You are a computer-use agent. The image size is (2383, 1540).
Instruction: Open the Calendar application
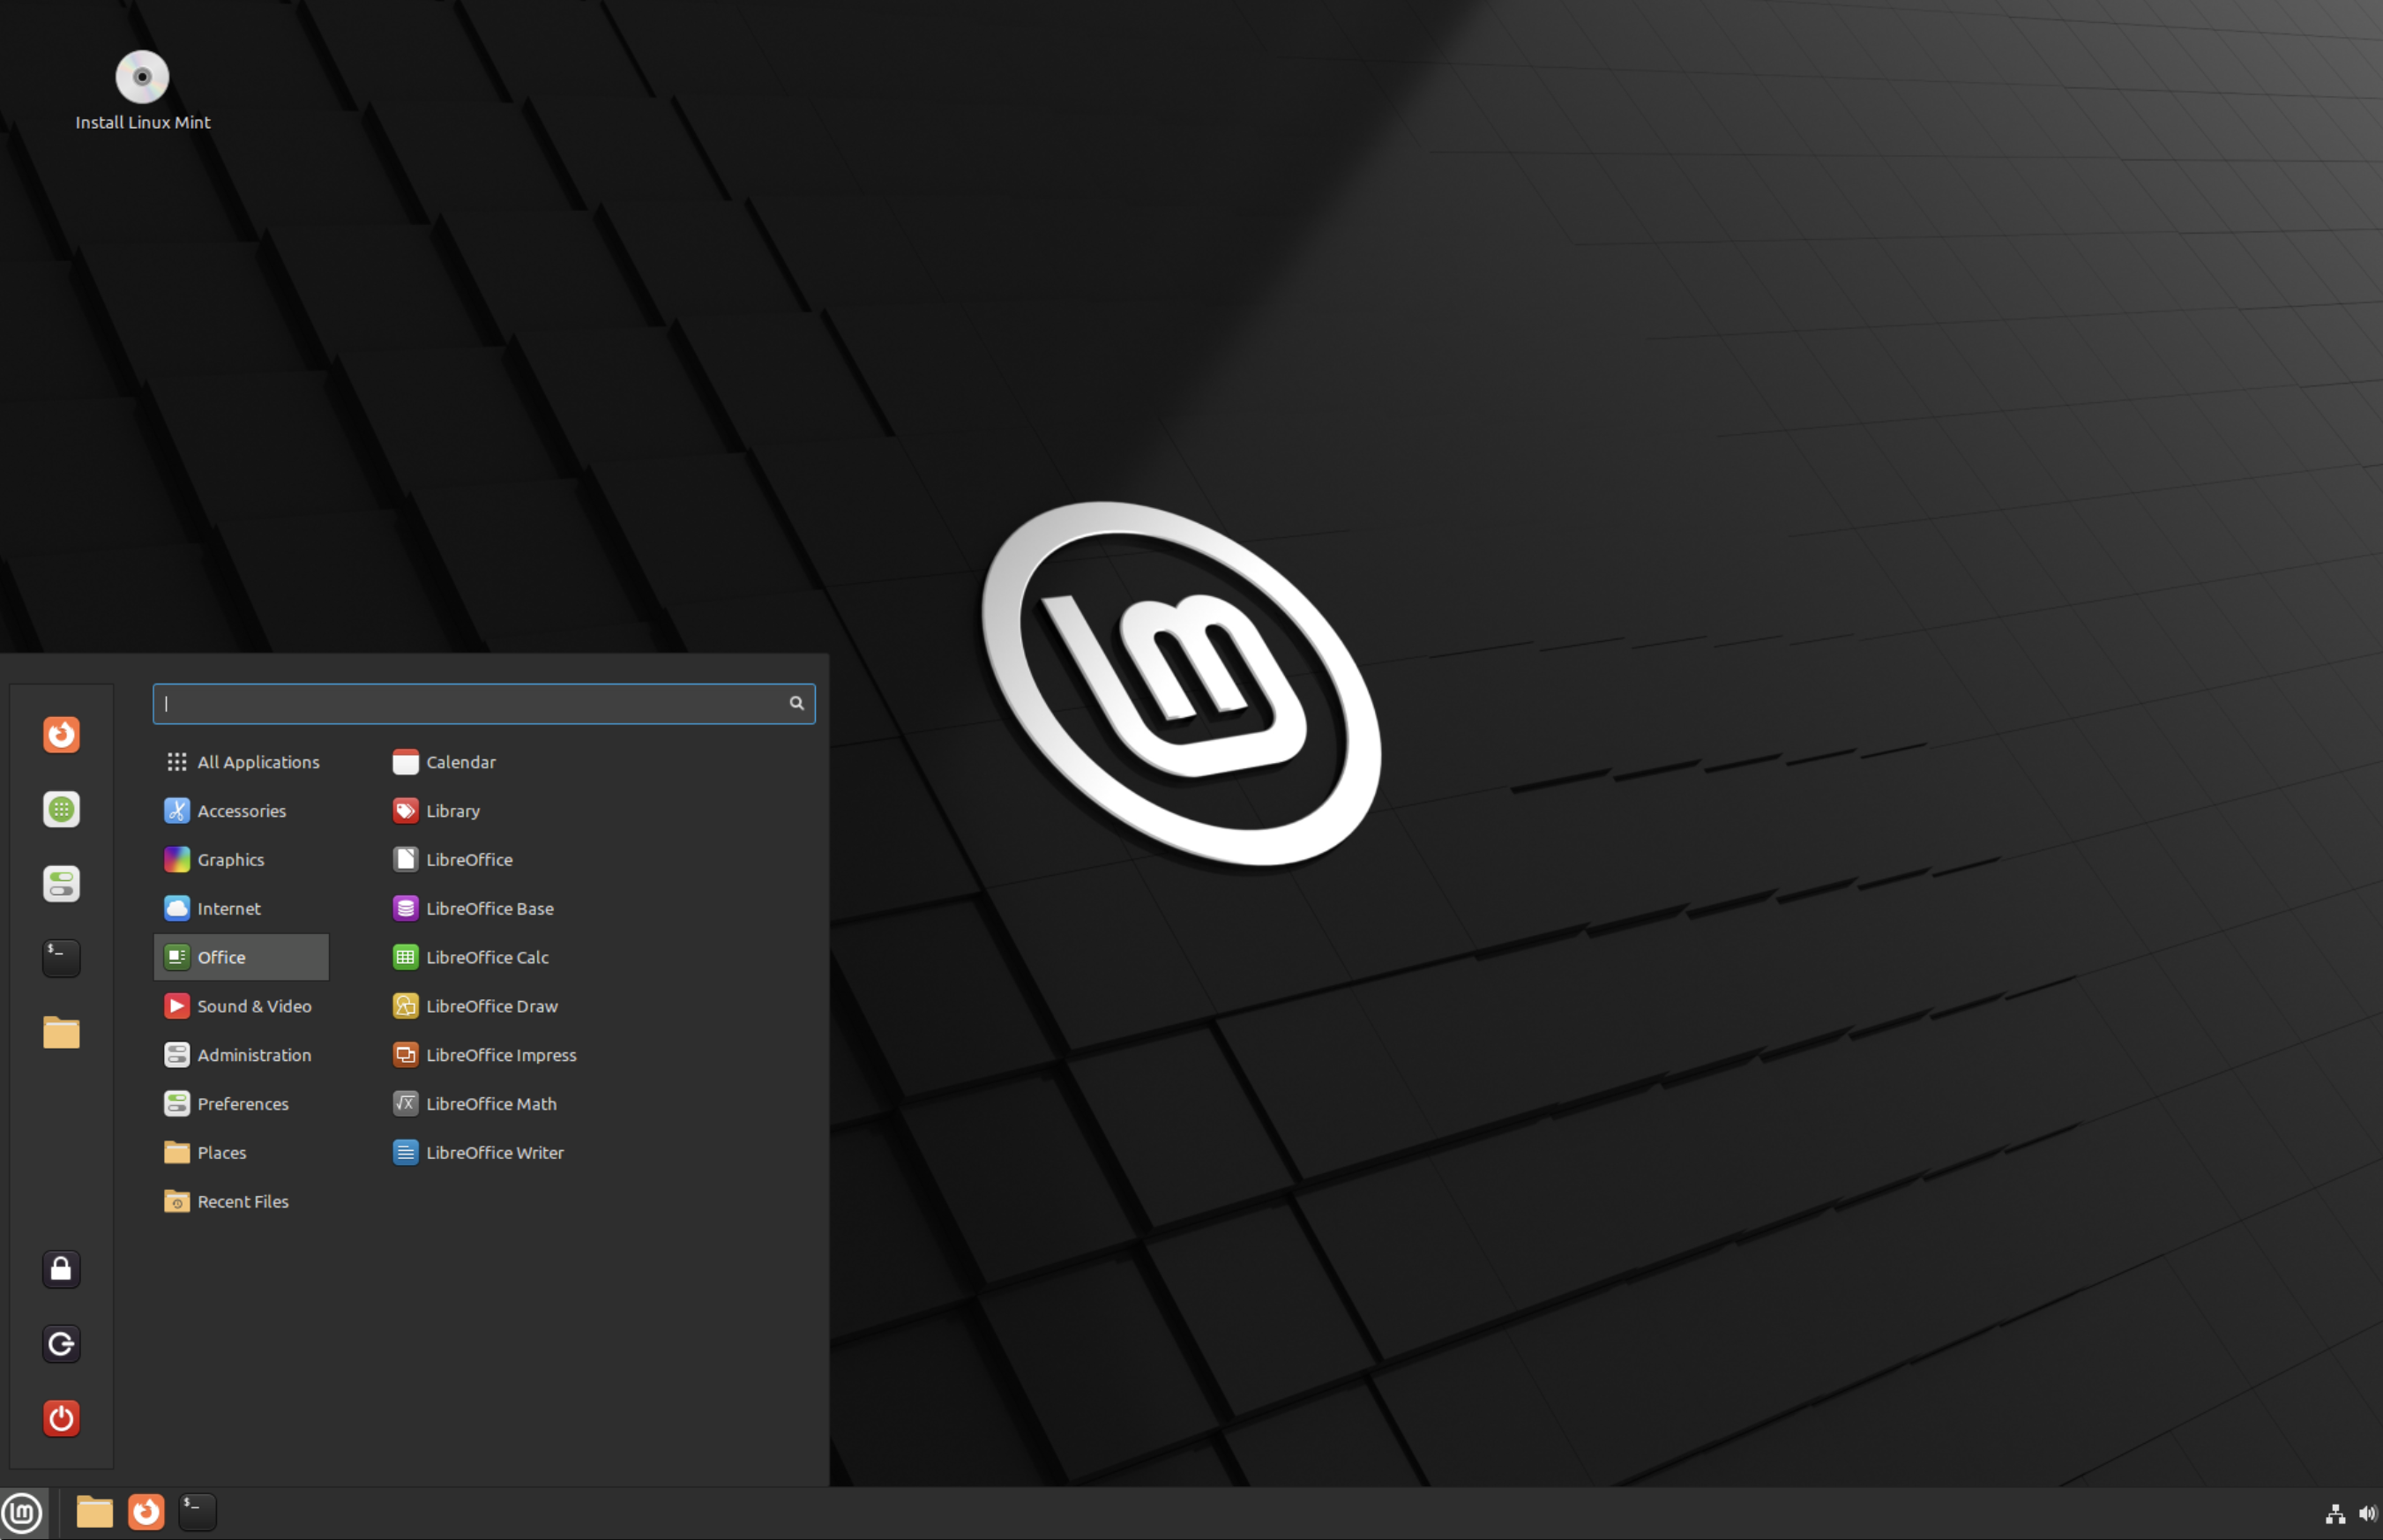coord(460,761)
